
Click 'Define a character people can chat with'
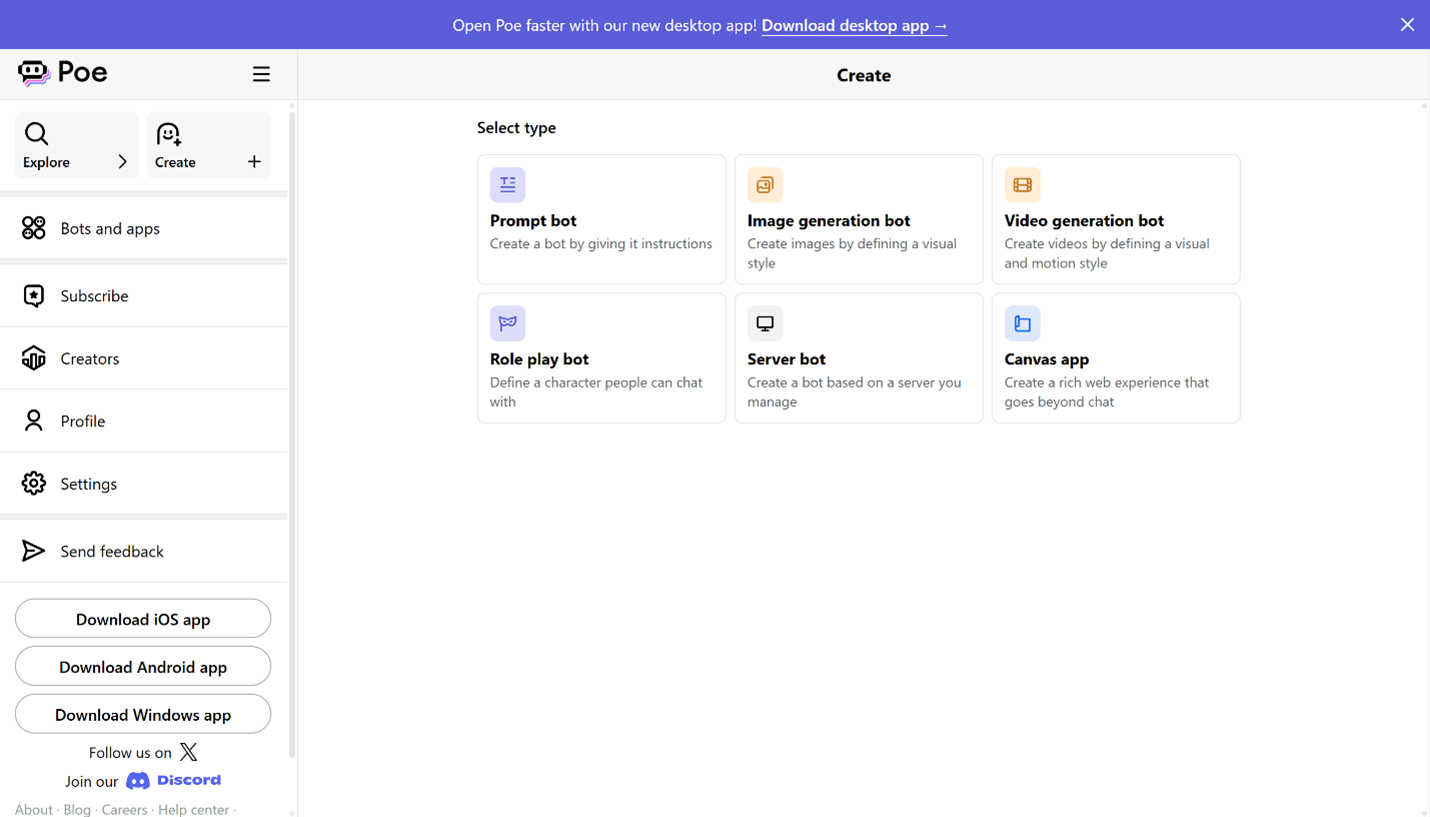click(x=596, y=392)
